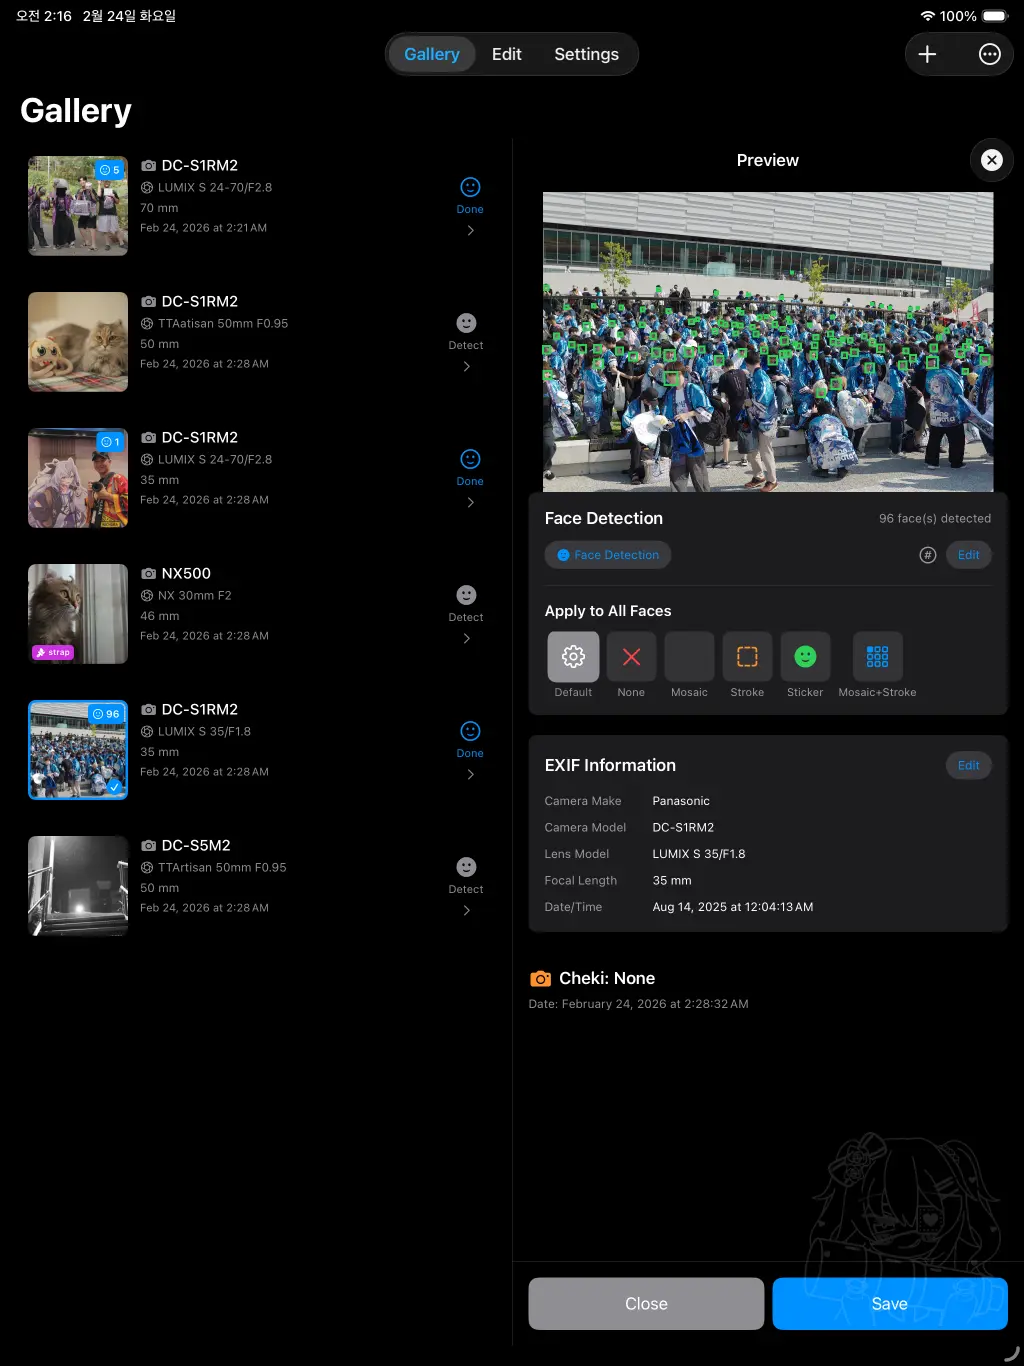Click the plus icon to add photos
1024x1366 pixels.
click(927, 54)
